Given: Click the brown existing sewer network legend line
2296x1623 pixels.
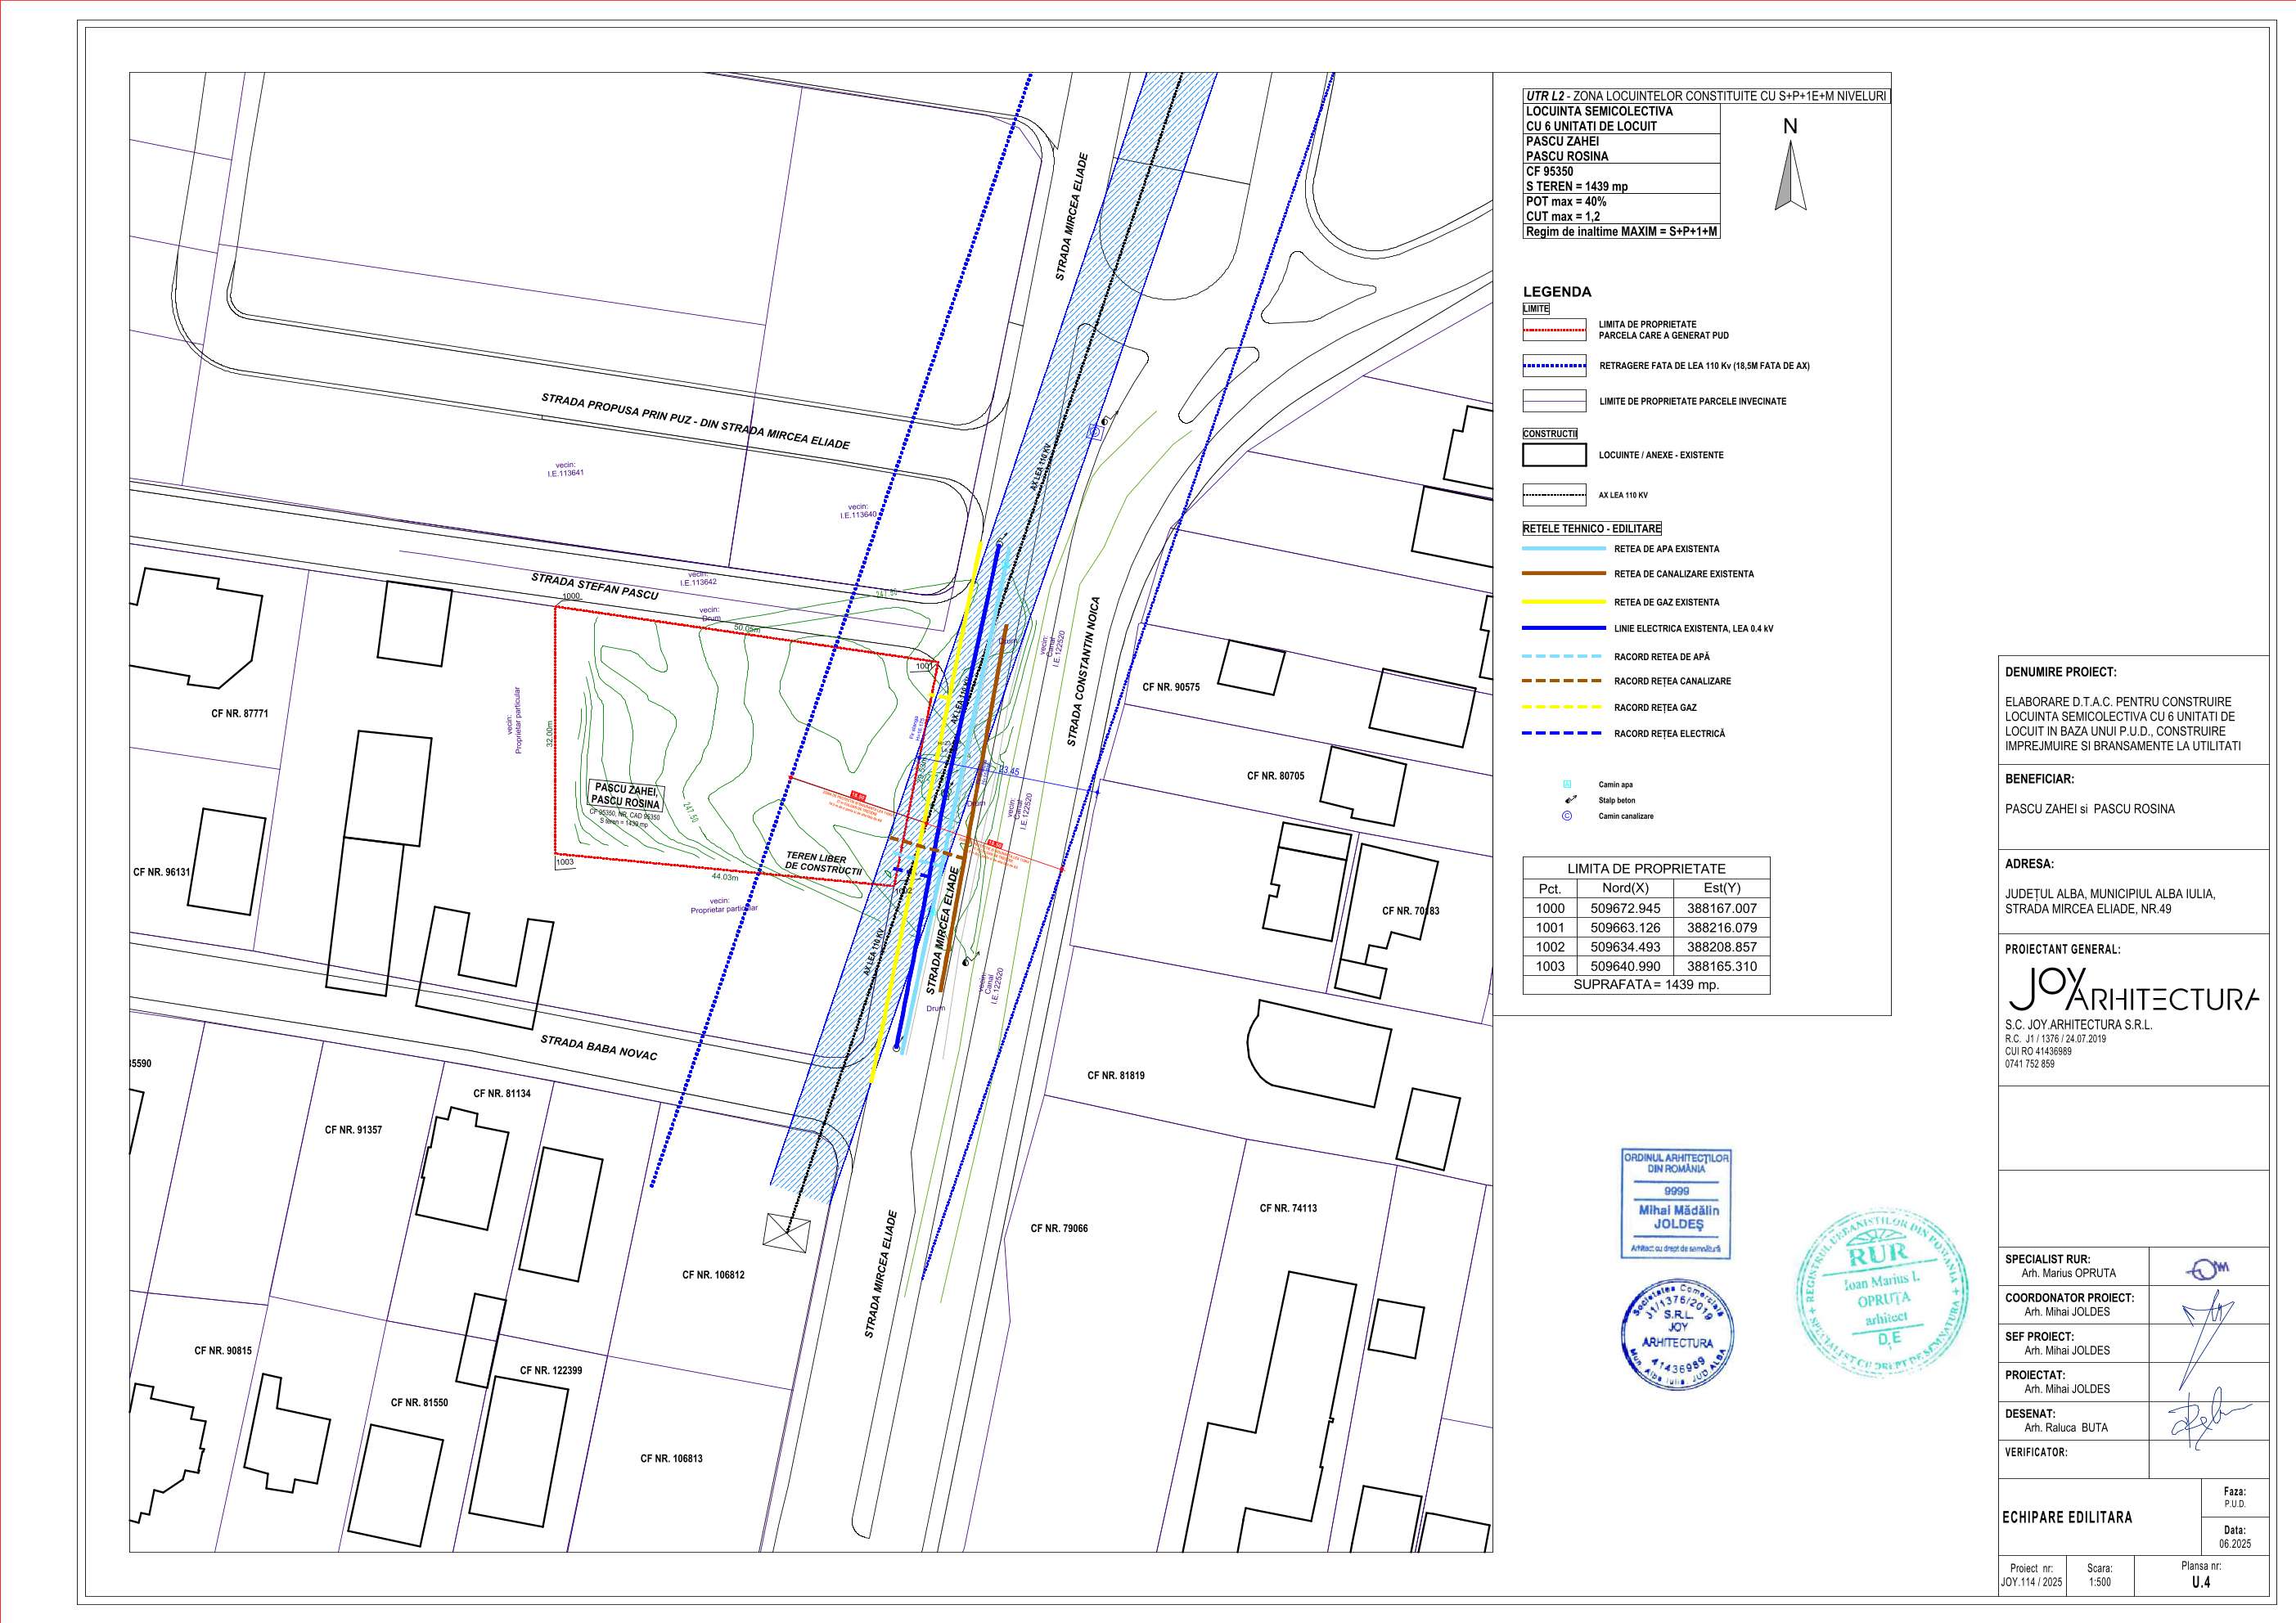Looking at the screenshot, I should coord(1563,574).
